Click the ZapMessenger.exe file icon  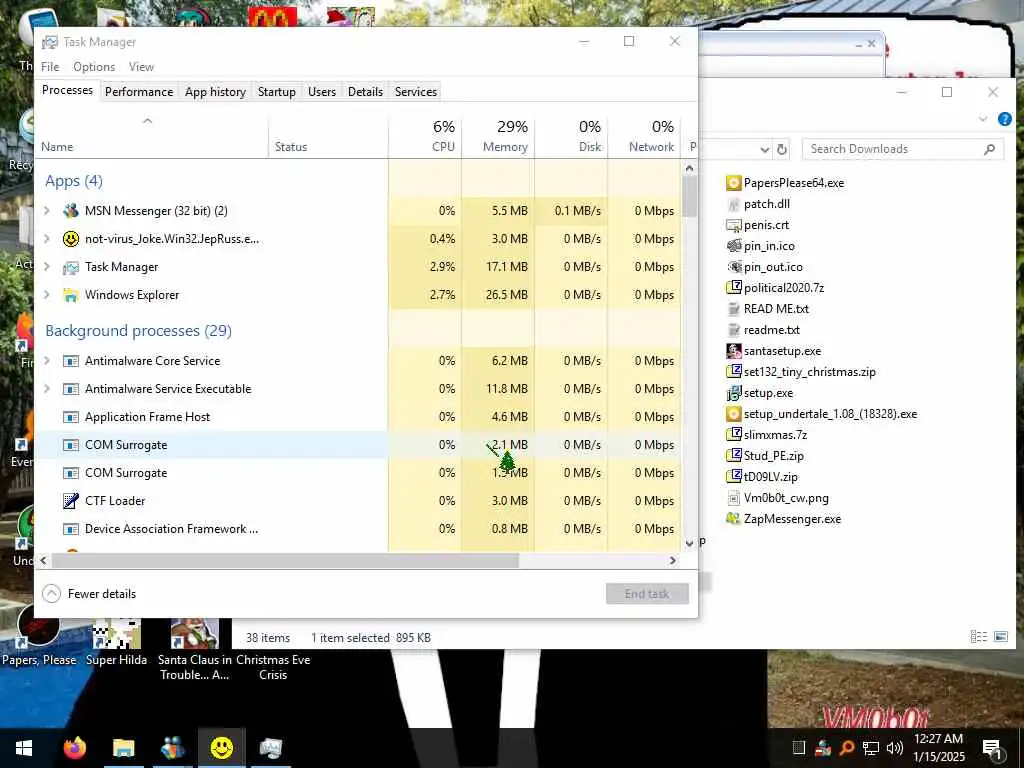point(733,519)
